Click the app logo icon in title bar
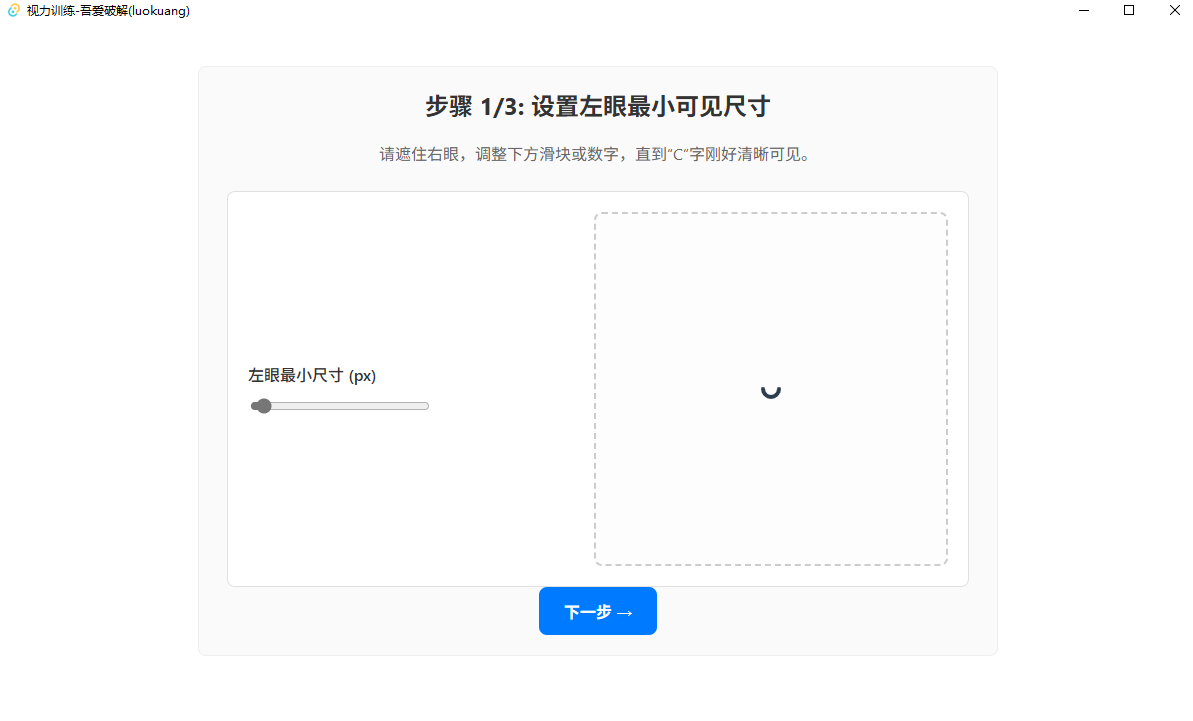The image size is (1193, 721). point(13,11)
